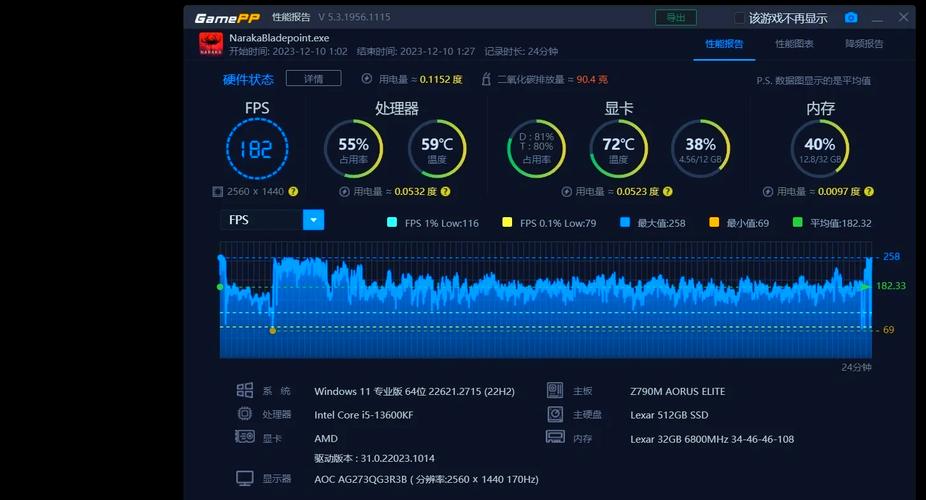The height and width of the screenshot is (500, 926).
Task: Click the help icon beside GPU power 0.0523
Action: (667, 191)
